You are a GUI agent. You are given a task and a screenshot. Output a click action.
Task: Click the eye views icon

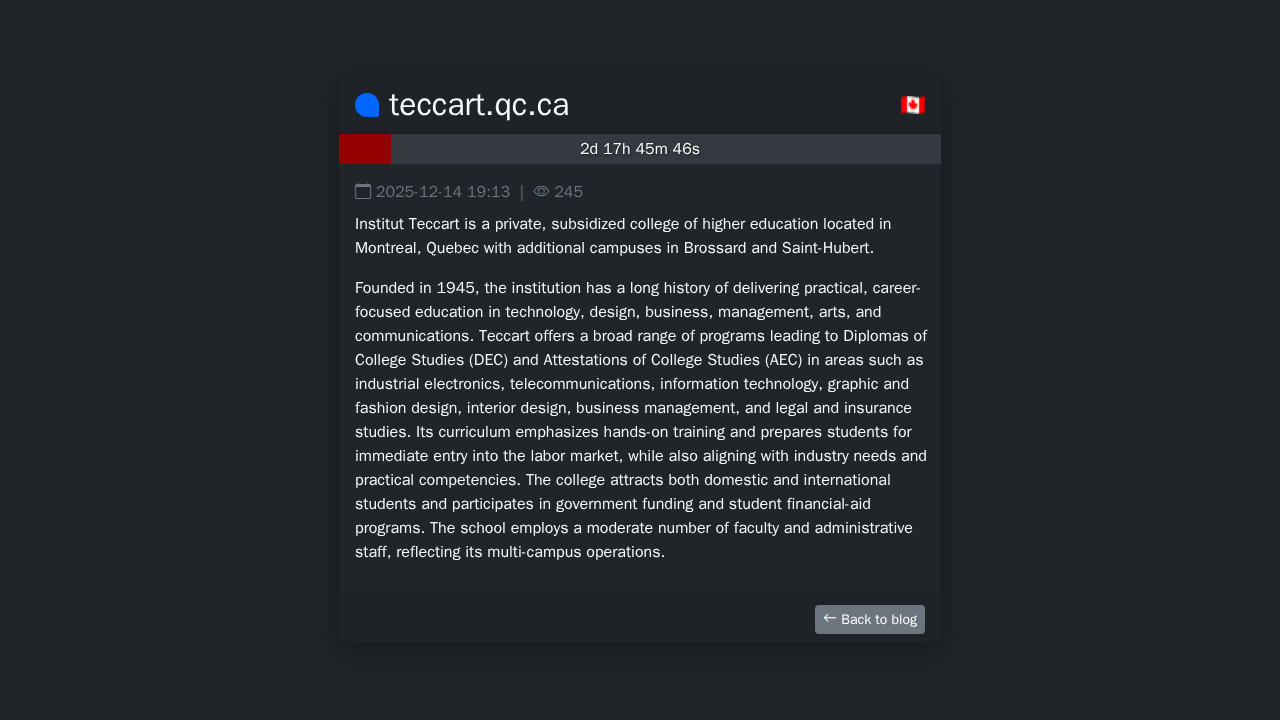pyautogui.click(x=541, y=191)
